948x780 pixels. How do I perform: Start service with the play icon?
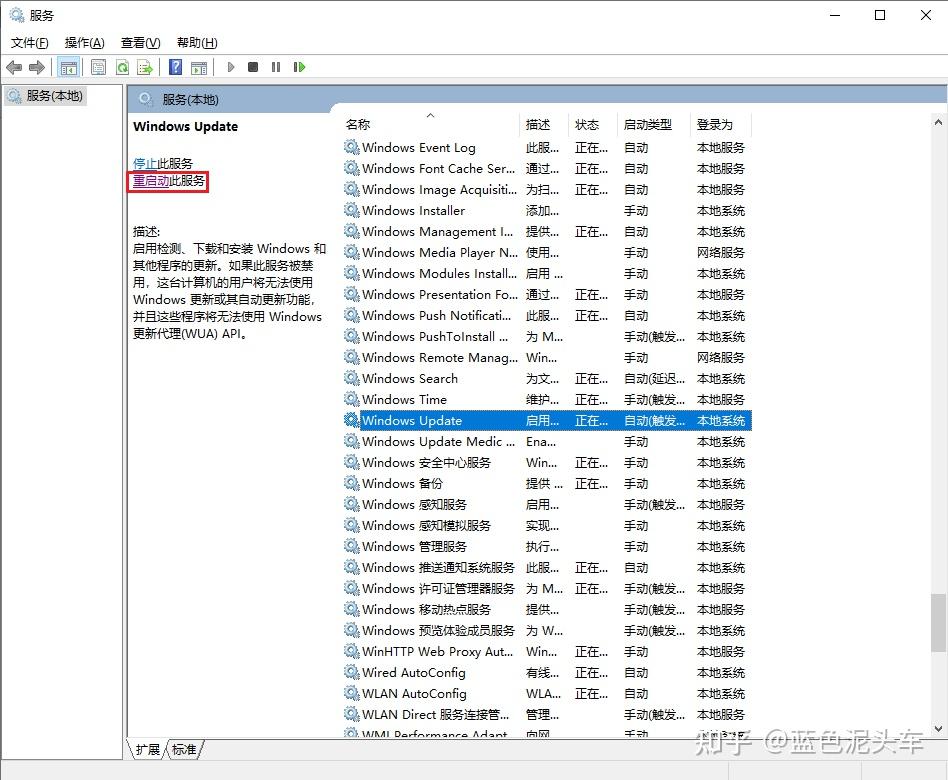coord(230,67)
